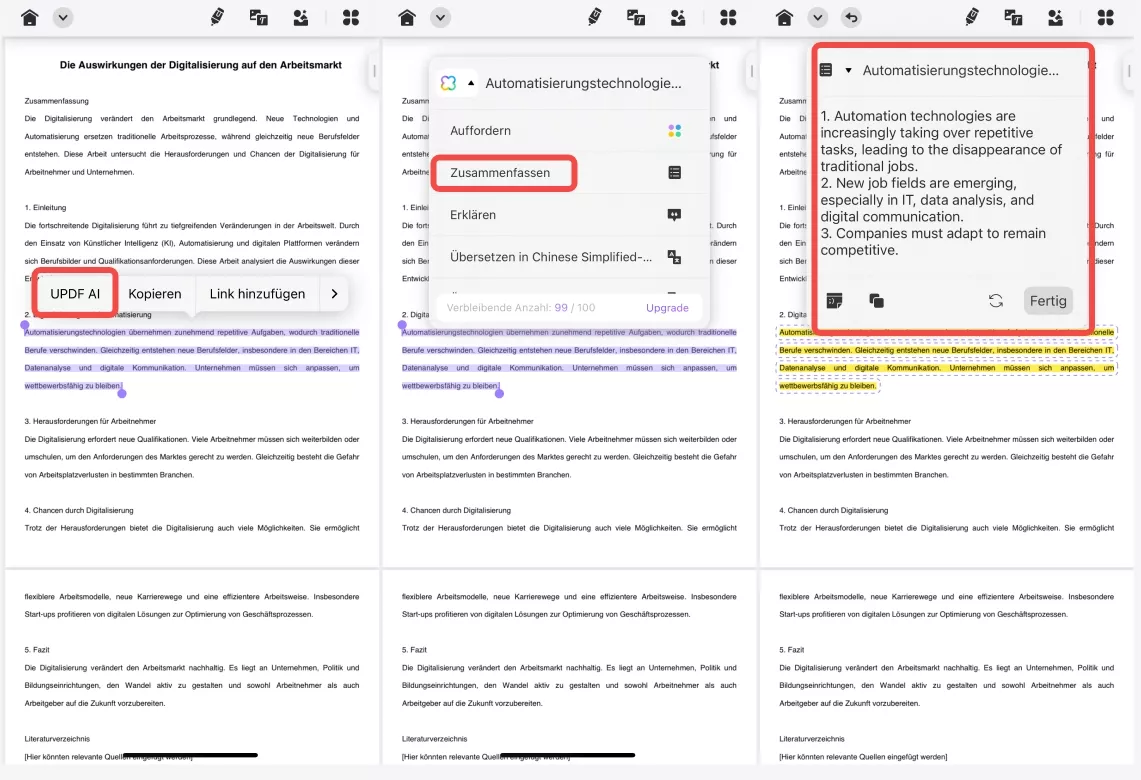
Task: Click the translate icon beside Übersetzen
Action: point(675,257)
